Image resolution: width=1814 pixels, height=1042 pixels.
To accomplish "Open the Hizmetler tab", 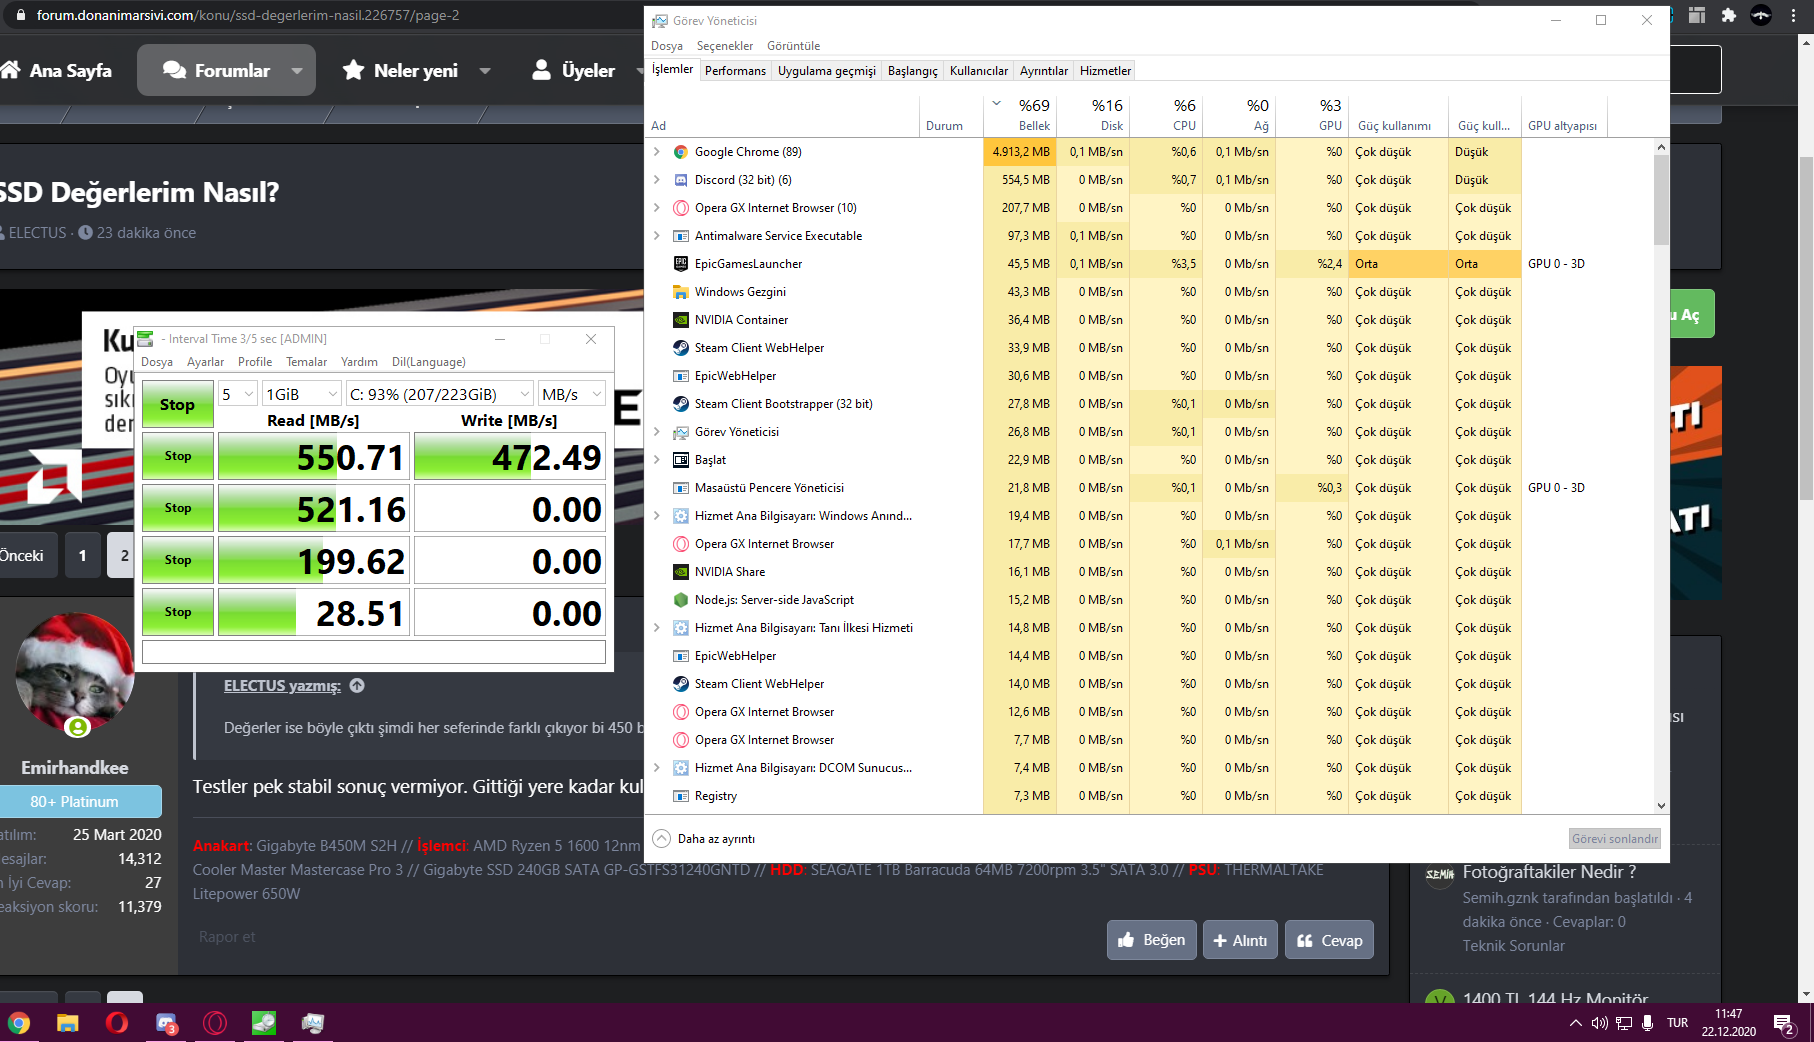I will tap(1106, 71).
